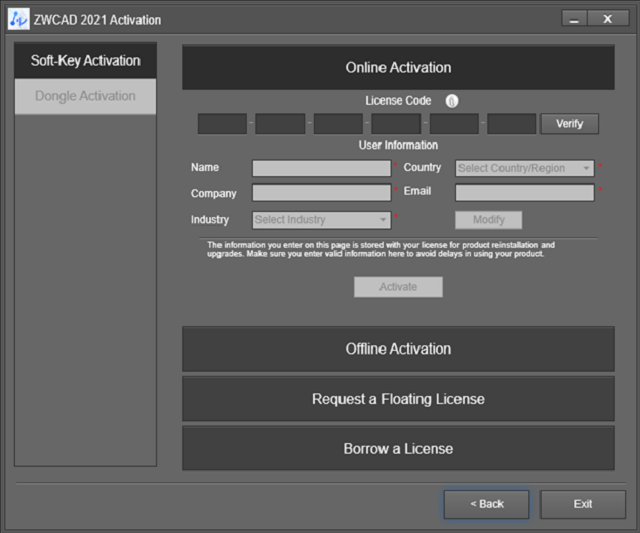Click the 'User Information' heading text
Screen dimensions: 640x533
coord(398,145)
